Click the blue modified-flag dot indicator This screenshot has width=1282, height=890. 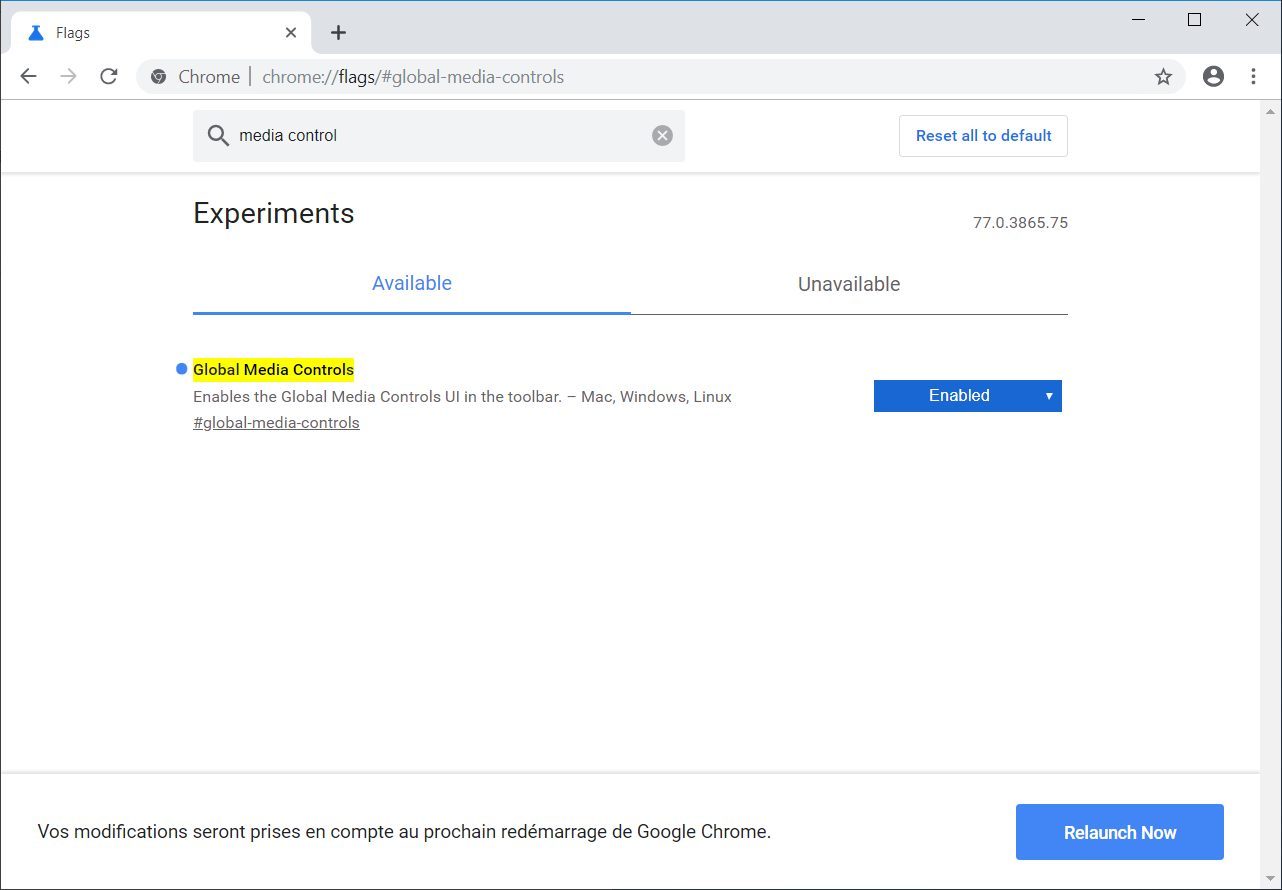(182, 369)
